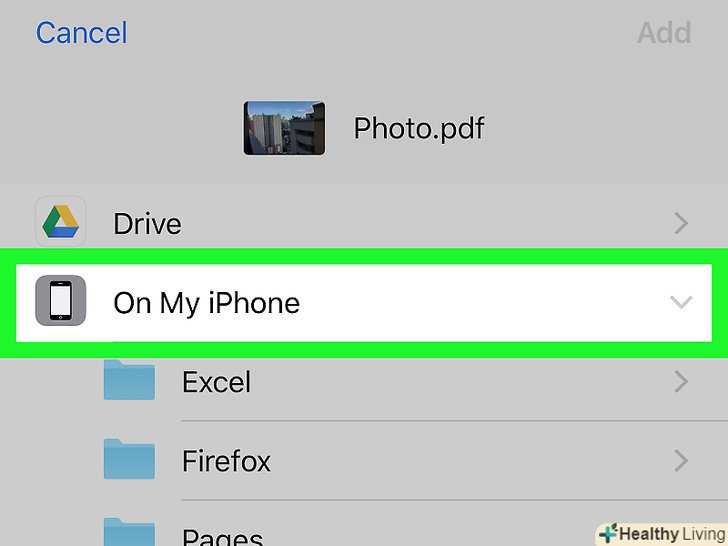This screenshot has height=546, width=728.
Task: Tap the Photo.pdf thumbnail preview
Action: click(284, 128)
